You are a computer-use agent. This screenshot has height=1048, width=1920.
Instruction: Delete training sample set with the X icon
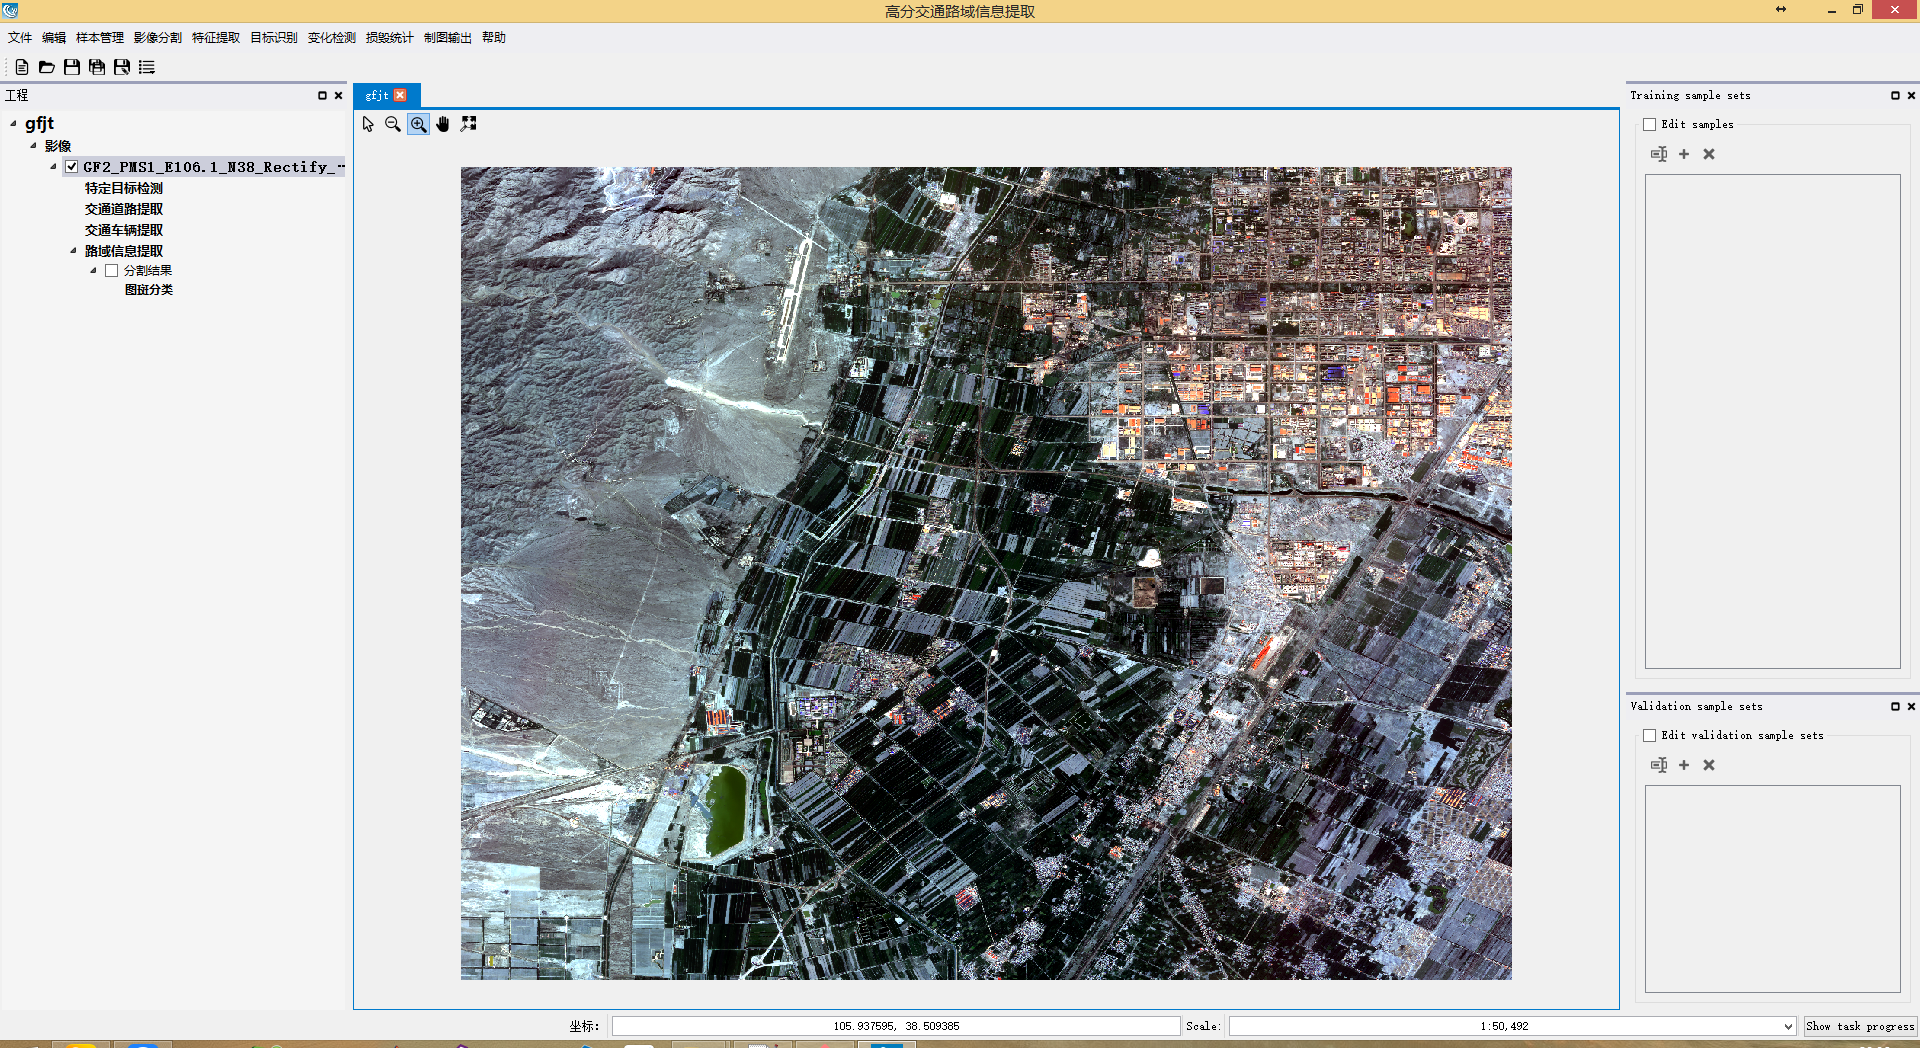[x=1709, y=154]
